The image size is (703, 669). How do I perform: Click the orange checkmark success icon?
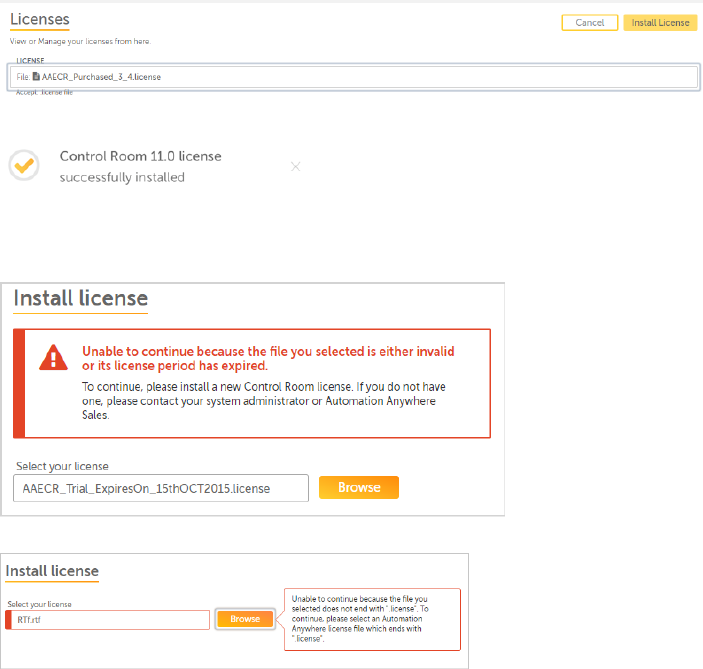pyautogui.click(x=24, y=165)
